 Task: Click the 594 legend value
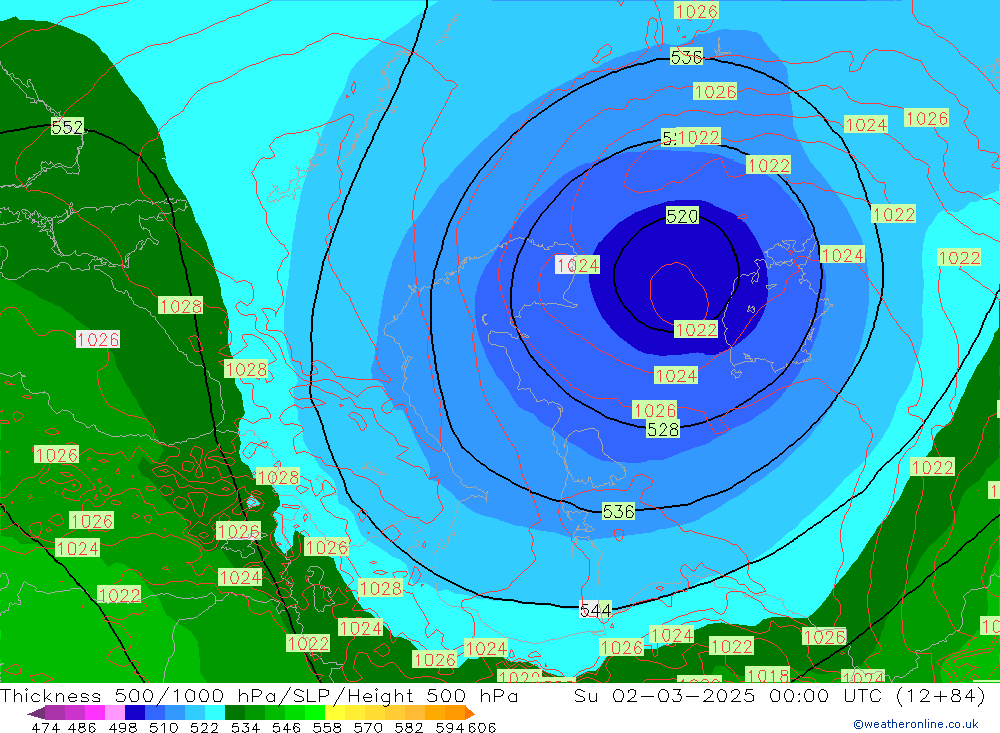[x=450, y=727]
